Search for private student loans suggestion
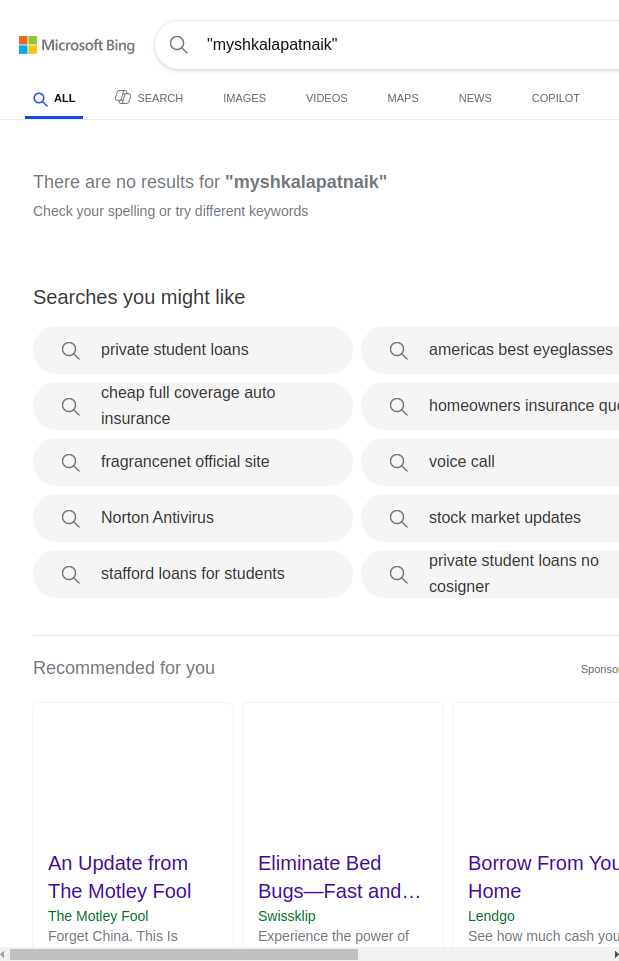 tap(192, 350)
